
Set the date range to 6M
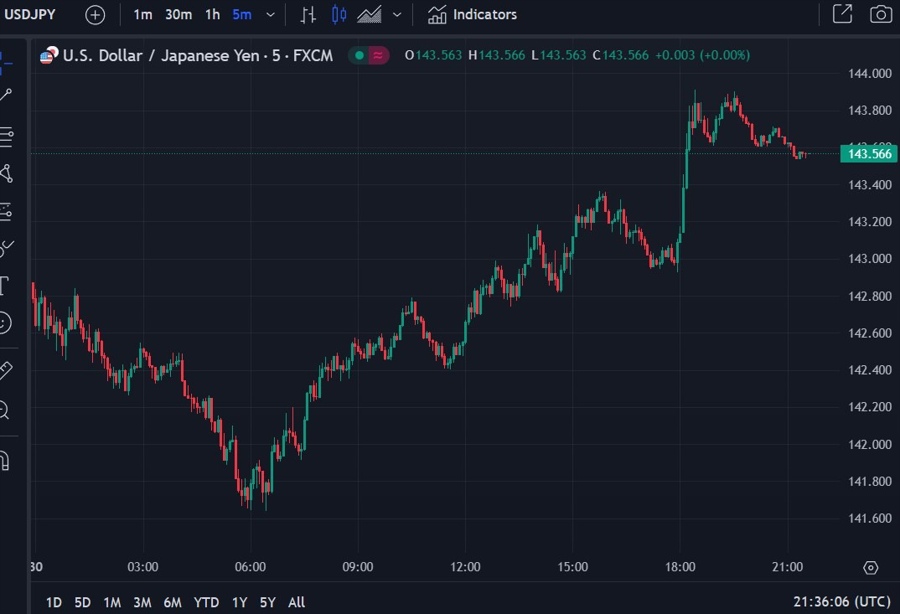[x=172, y=602]
